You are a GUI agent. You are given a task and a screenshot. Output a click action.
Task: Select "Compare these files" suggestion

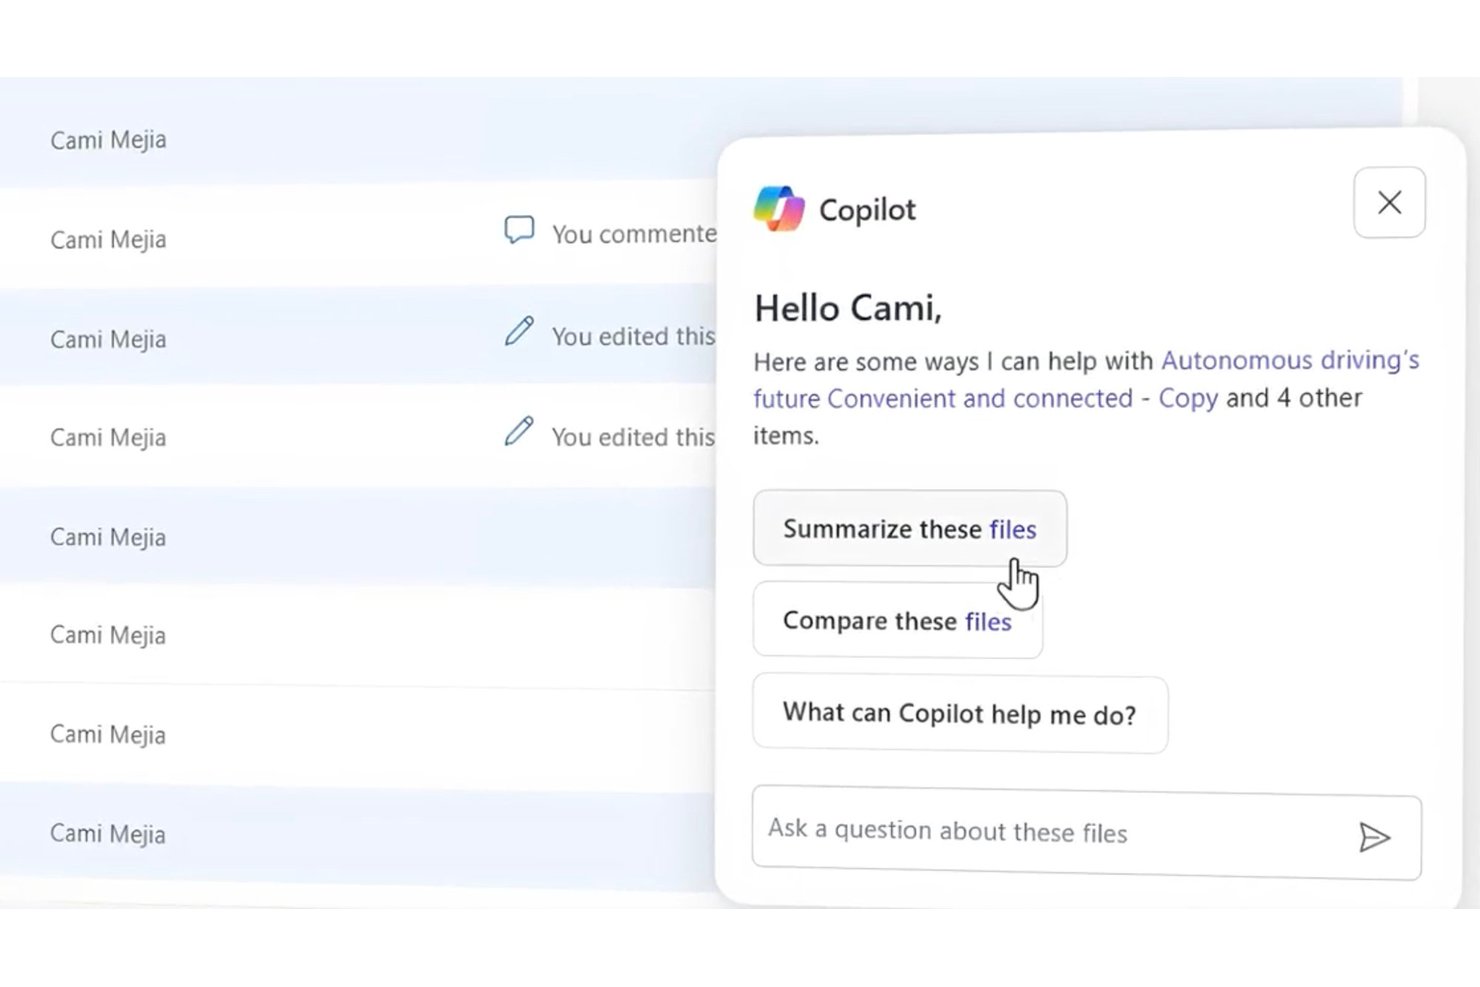click(898, 621)
